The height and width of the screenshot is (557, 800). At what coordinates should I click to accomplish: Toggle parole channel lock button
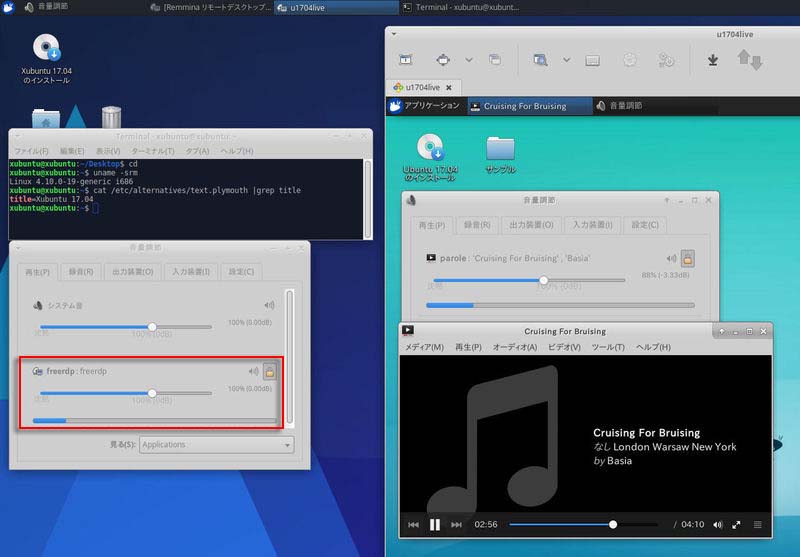pyautogui.click(x=688, y=259)
